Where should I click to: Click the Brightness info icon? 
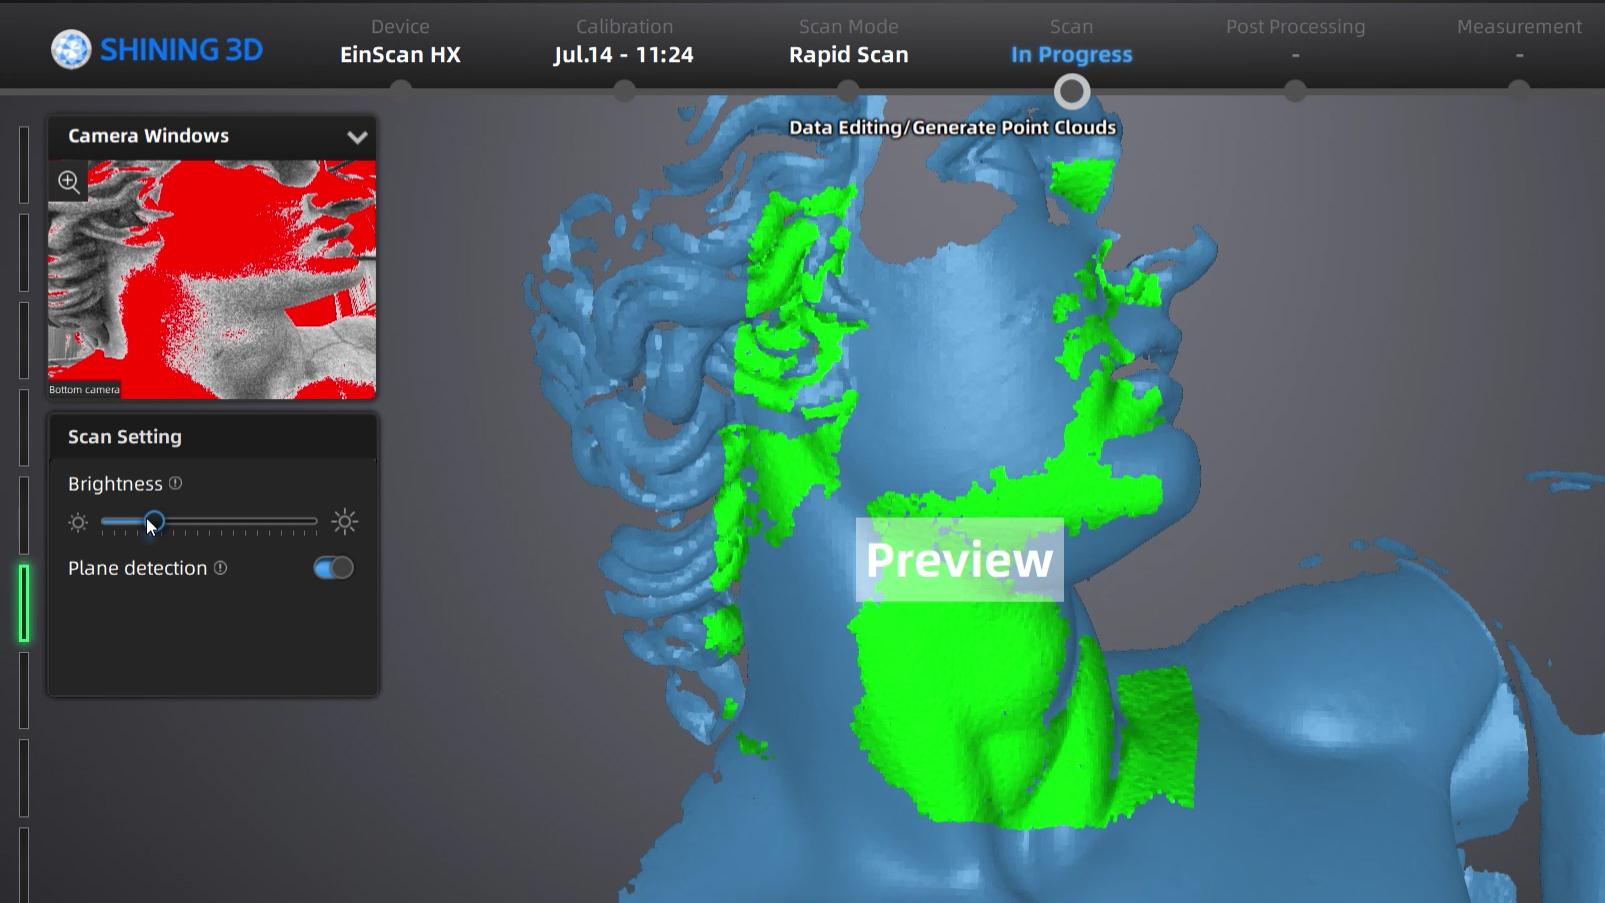(x=176, y=483)
